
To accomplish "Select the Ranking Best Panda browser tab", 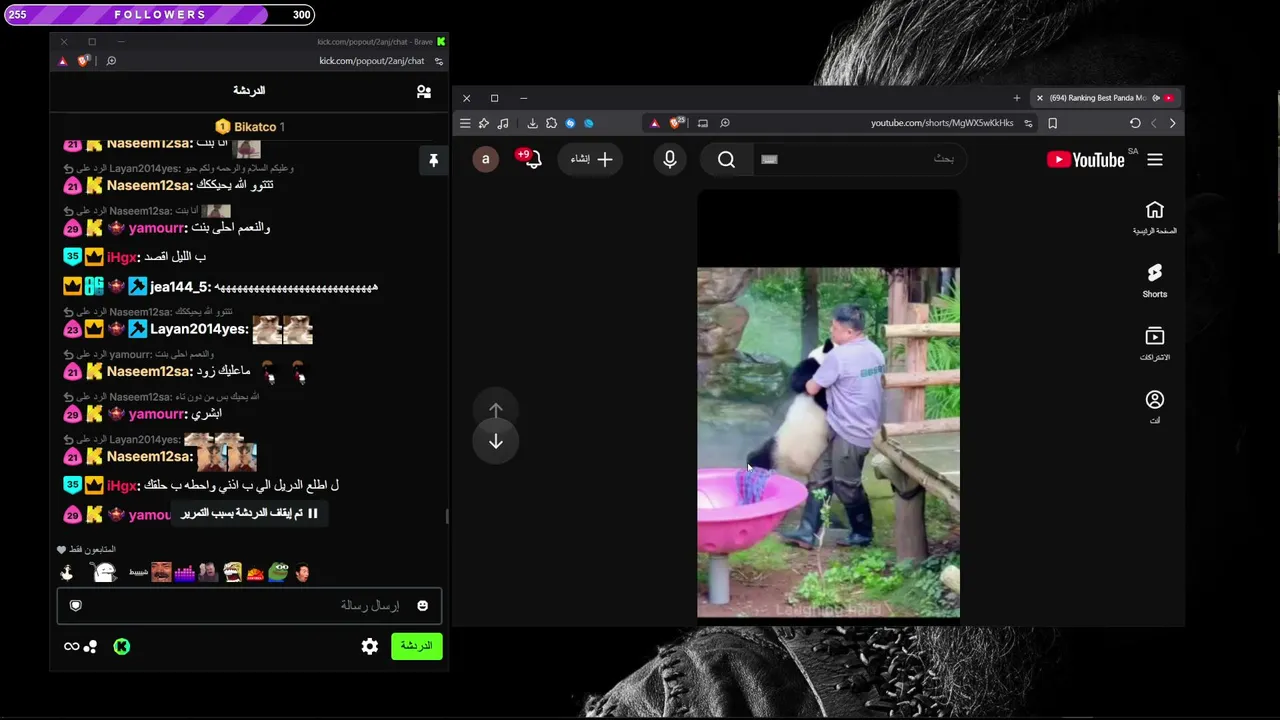I will pos(1106,98).
